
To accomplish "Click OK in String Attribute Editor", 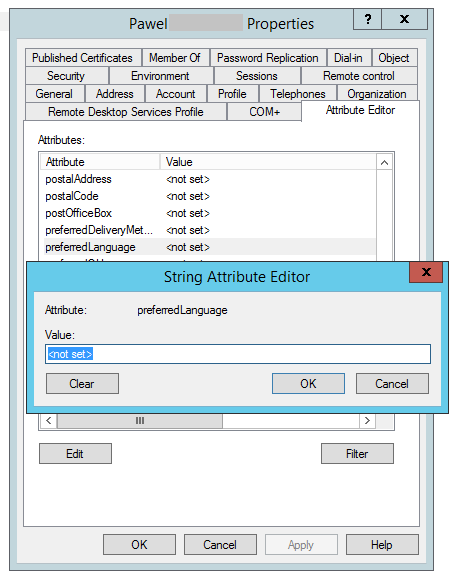I will (308, 384).
